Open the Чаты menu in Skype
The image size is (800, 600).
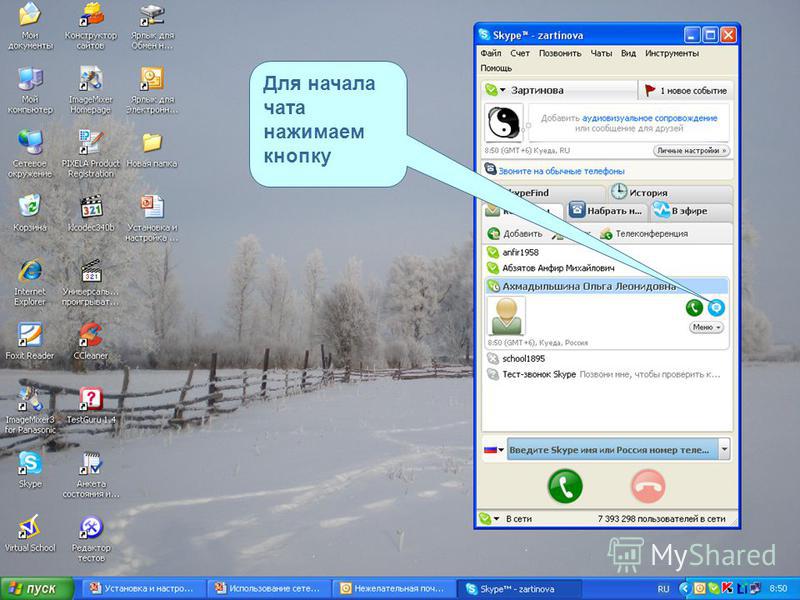601,53
